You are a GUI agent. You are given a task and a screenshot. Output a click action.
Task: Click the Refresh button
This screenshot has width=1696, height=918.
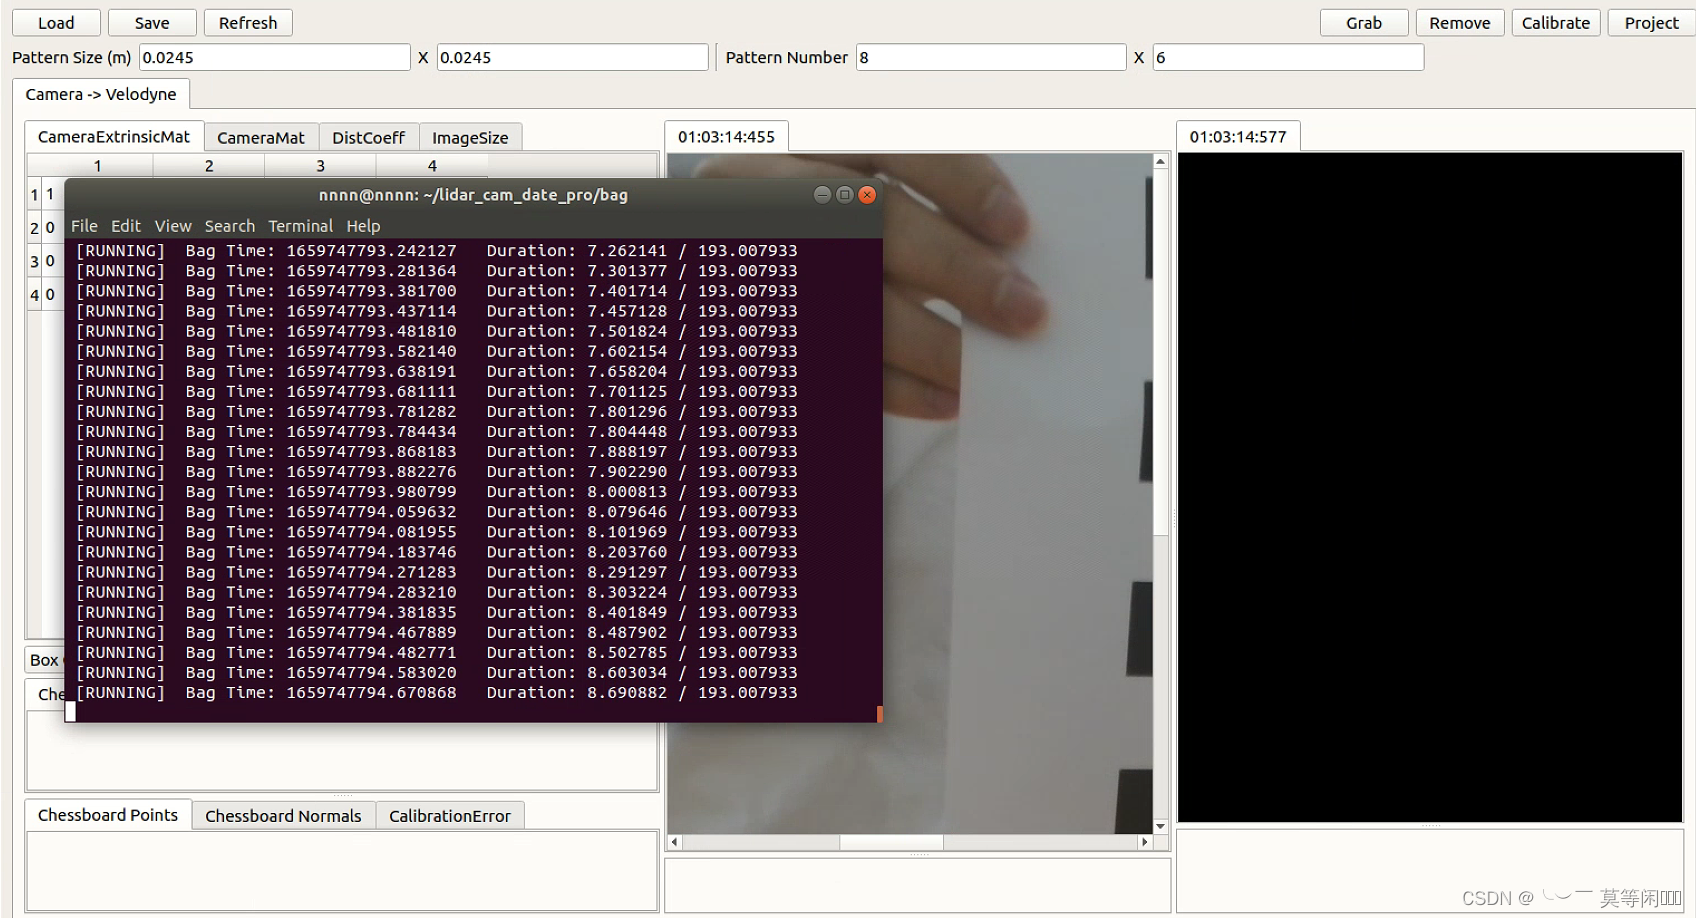point(248,23)
